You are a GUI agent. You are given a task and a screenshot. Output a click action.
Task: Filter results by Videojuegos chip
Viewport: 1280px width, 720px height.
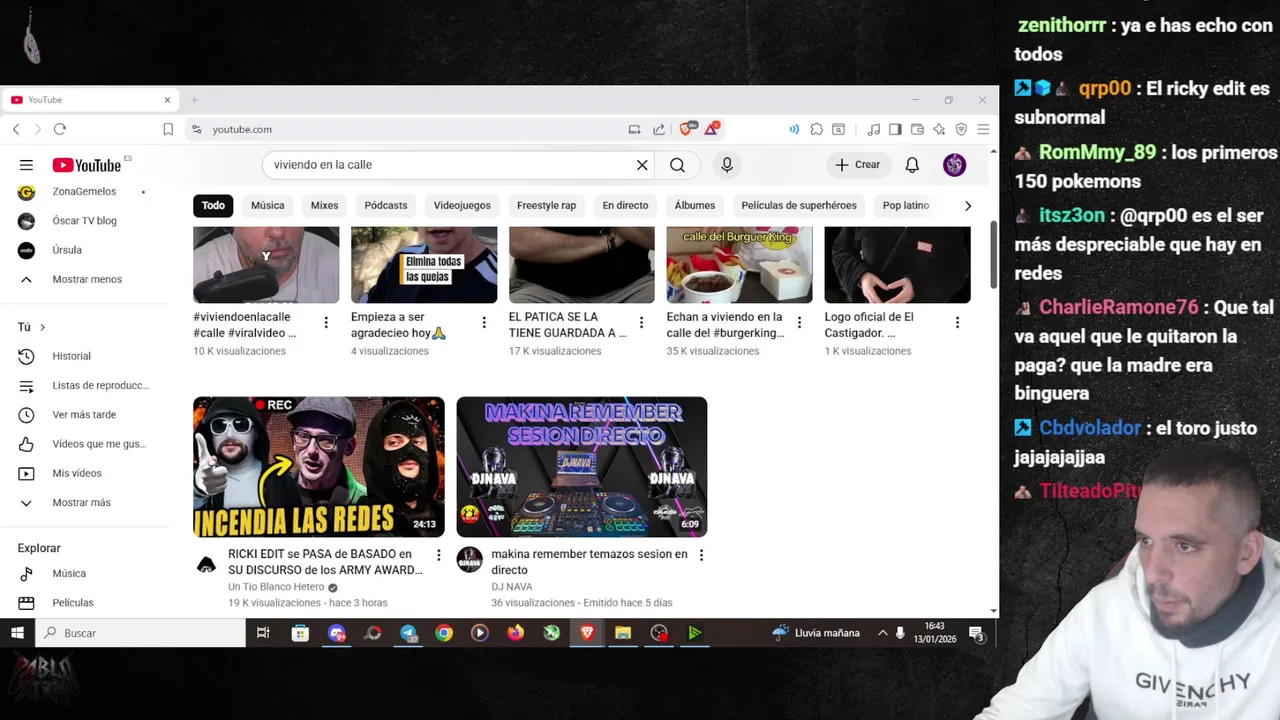click(x=462, y=206)
